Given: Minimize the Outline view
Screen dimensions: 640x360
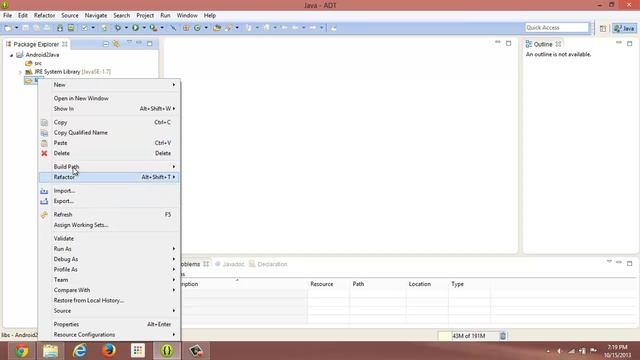Looking at the screenshot, I should click(619, 43).
